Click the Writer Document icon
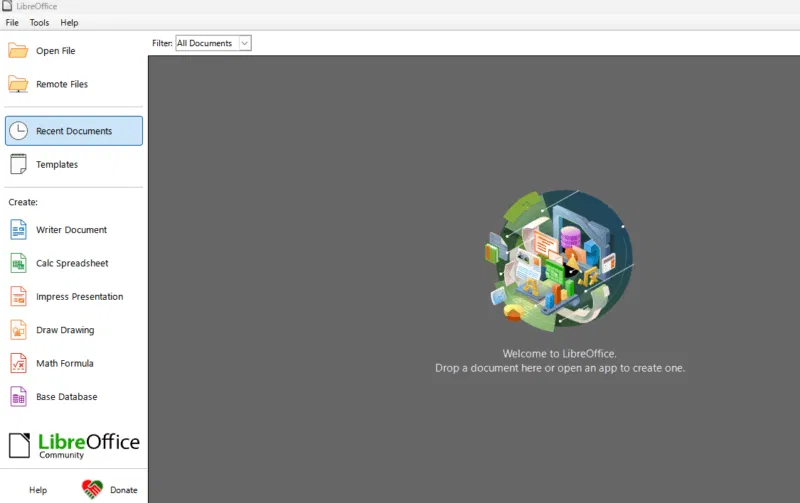Image resolution: width=800 pixels, height=503 pixels. 19,230
